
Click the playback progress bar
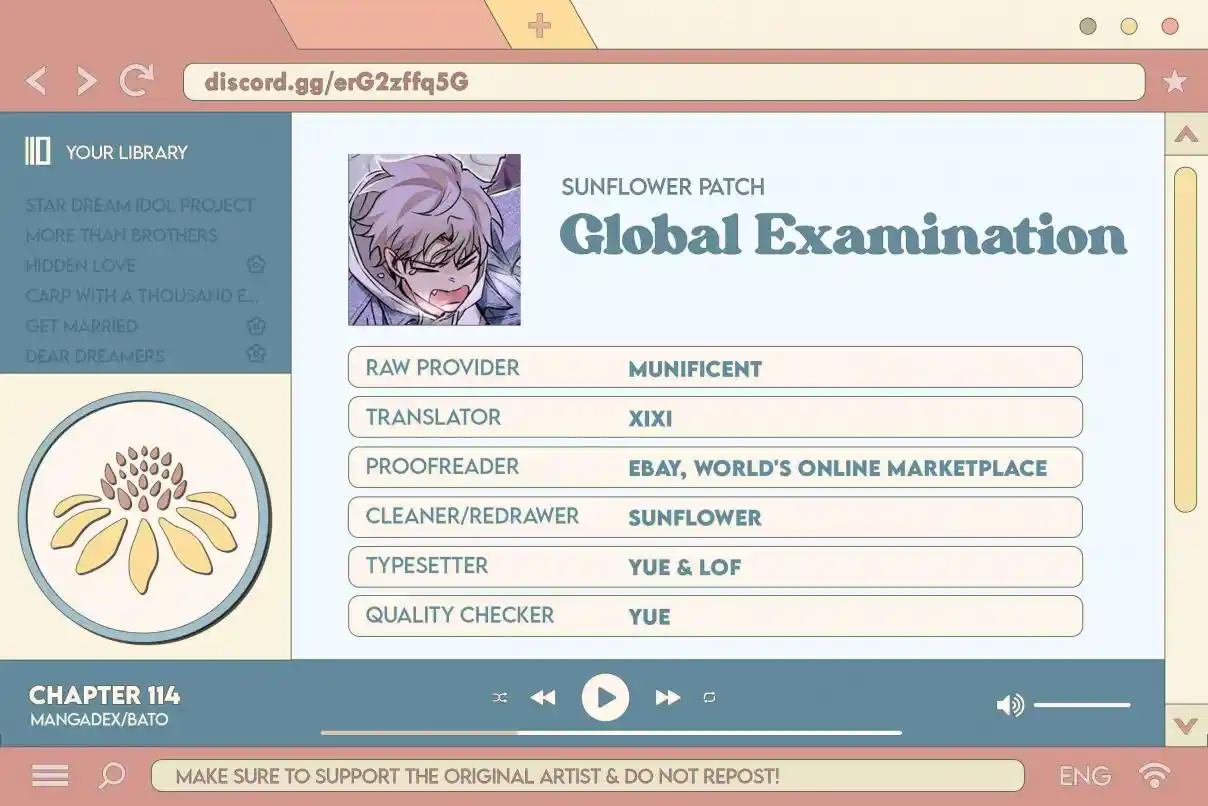coord(611,732)
